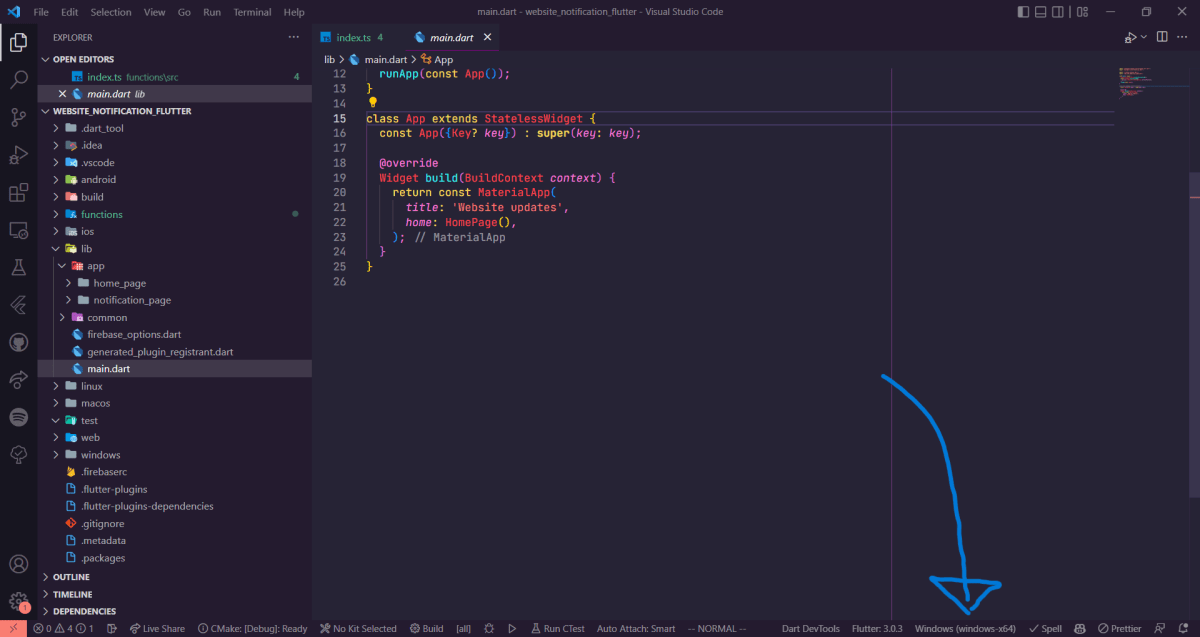Select the Run and Debug icon
1200x637 pixels.
point(18,155)
